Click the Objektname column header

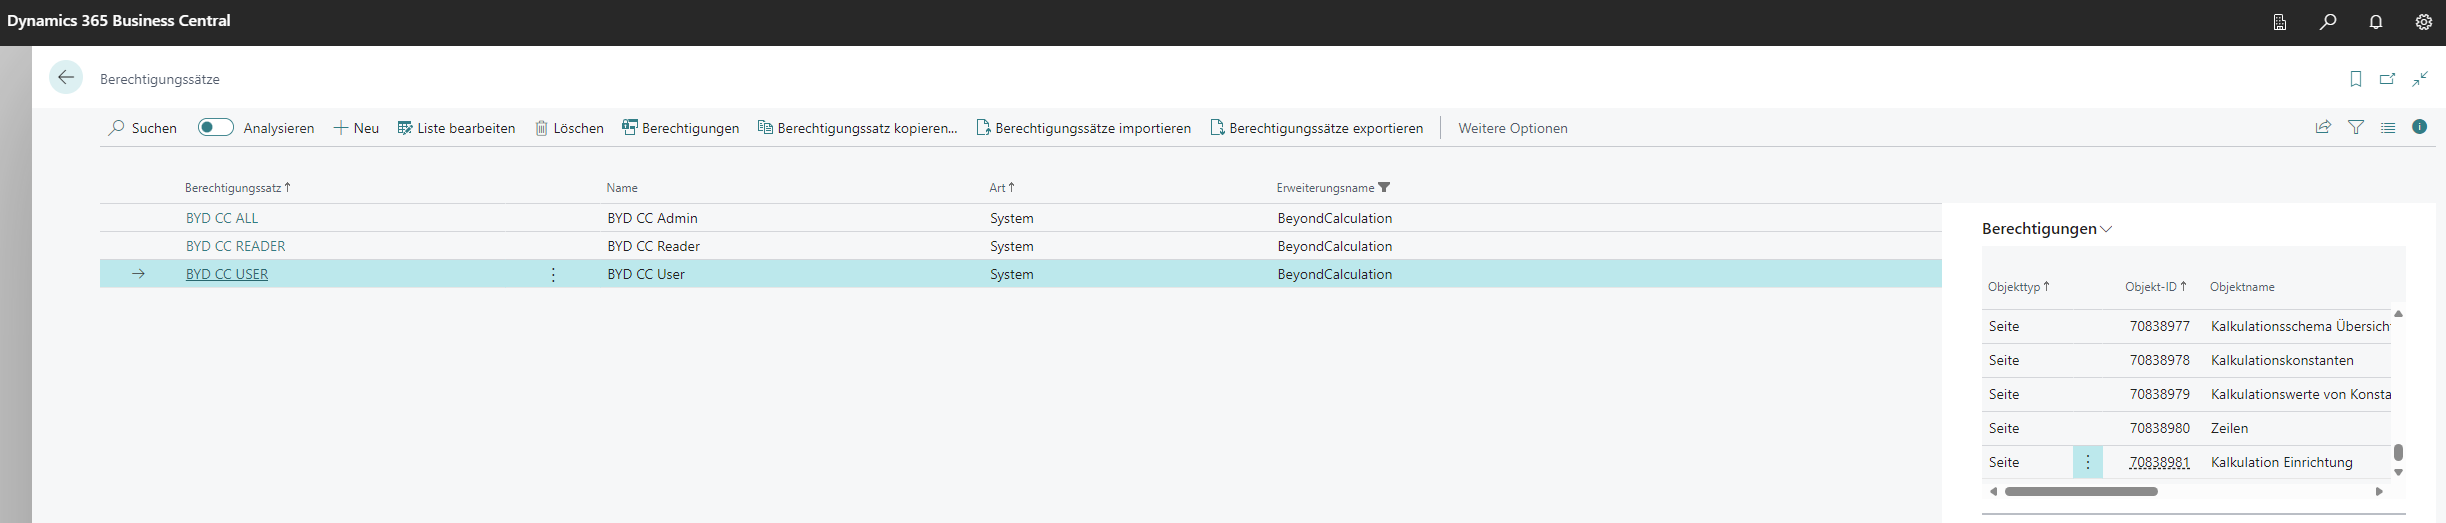[2242, 287]
